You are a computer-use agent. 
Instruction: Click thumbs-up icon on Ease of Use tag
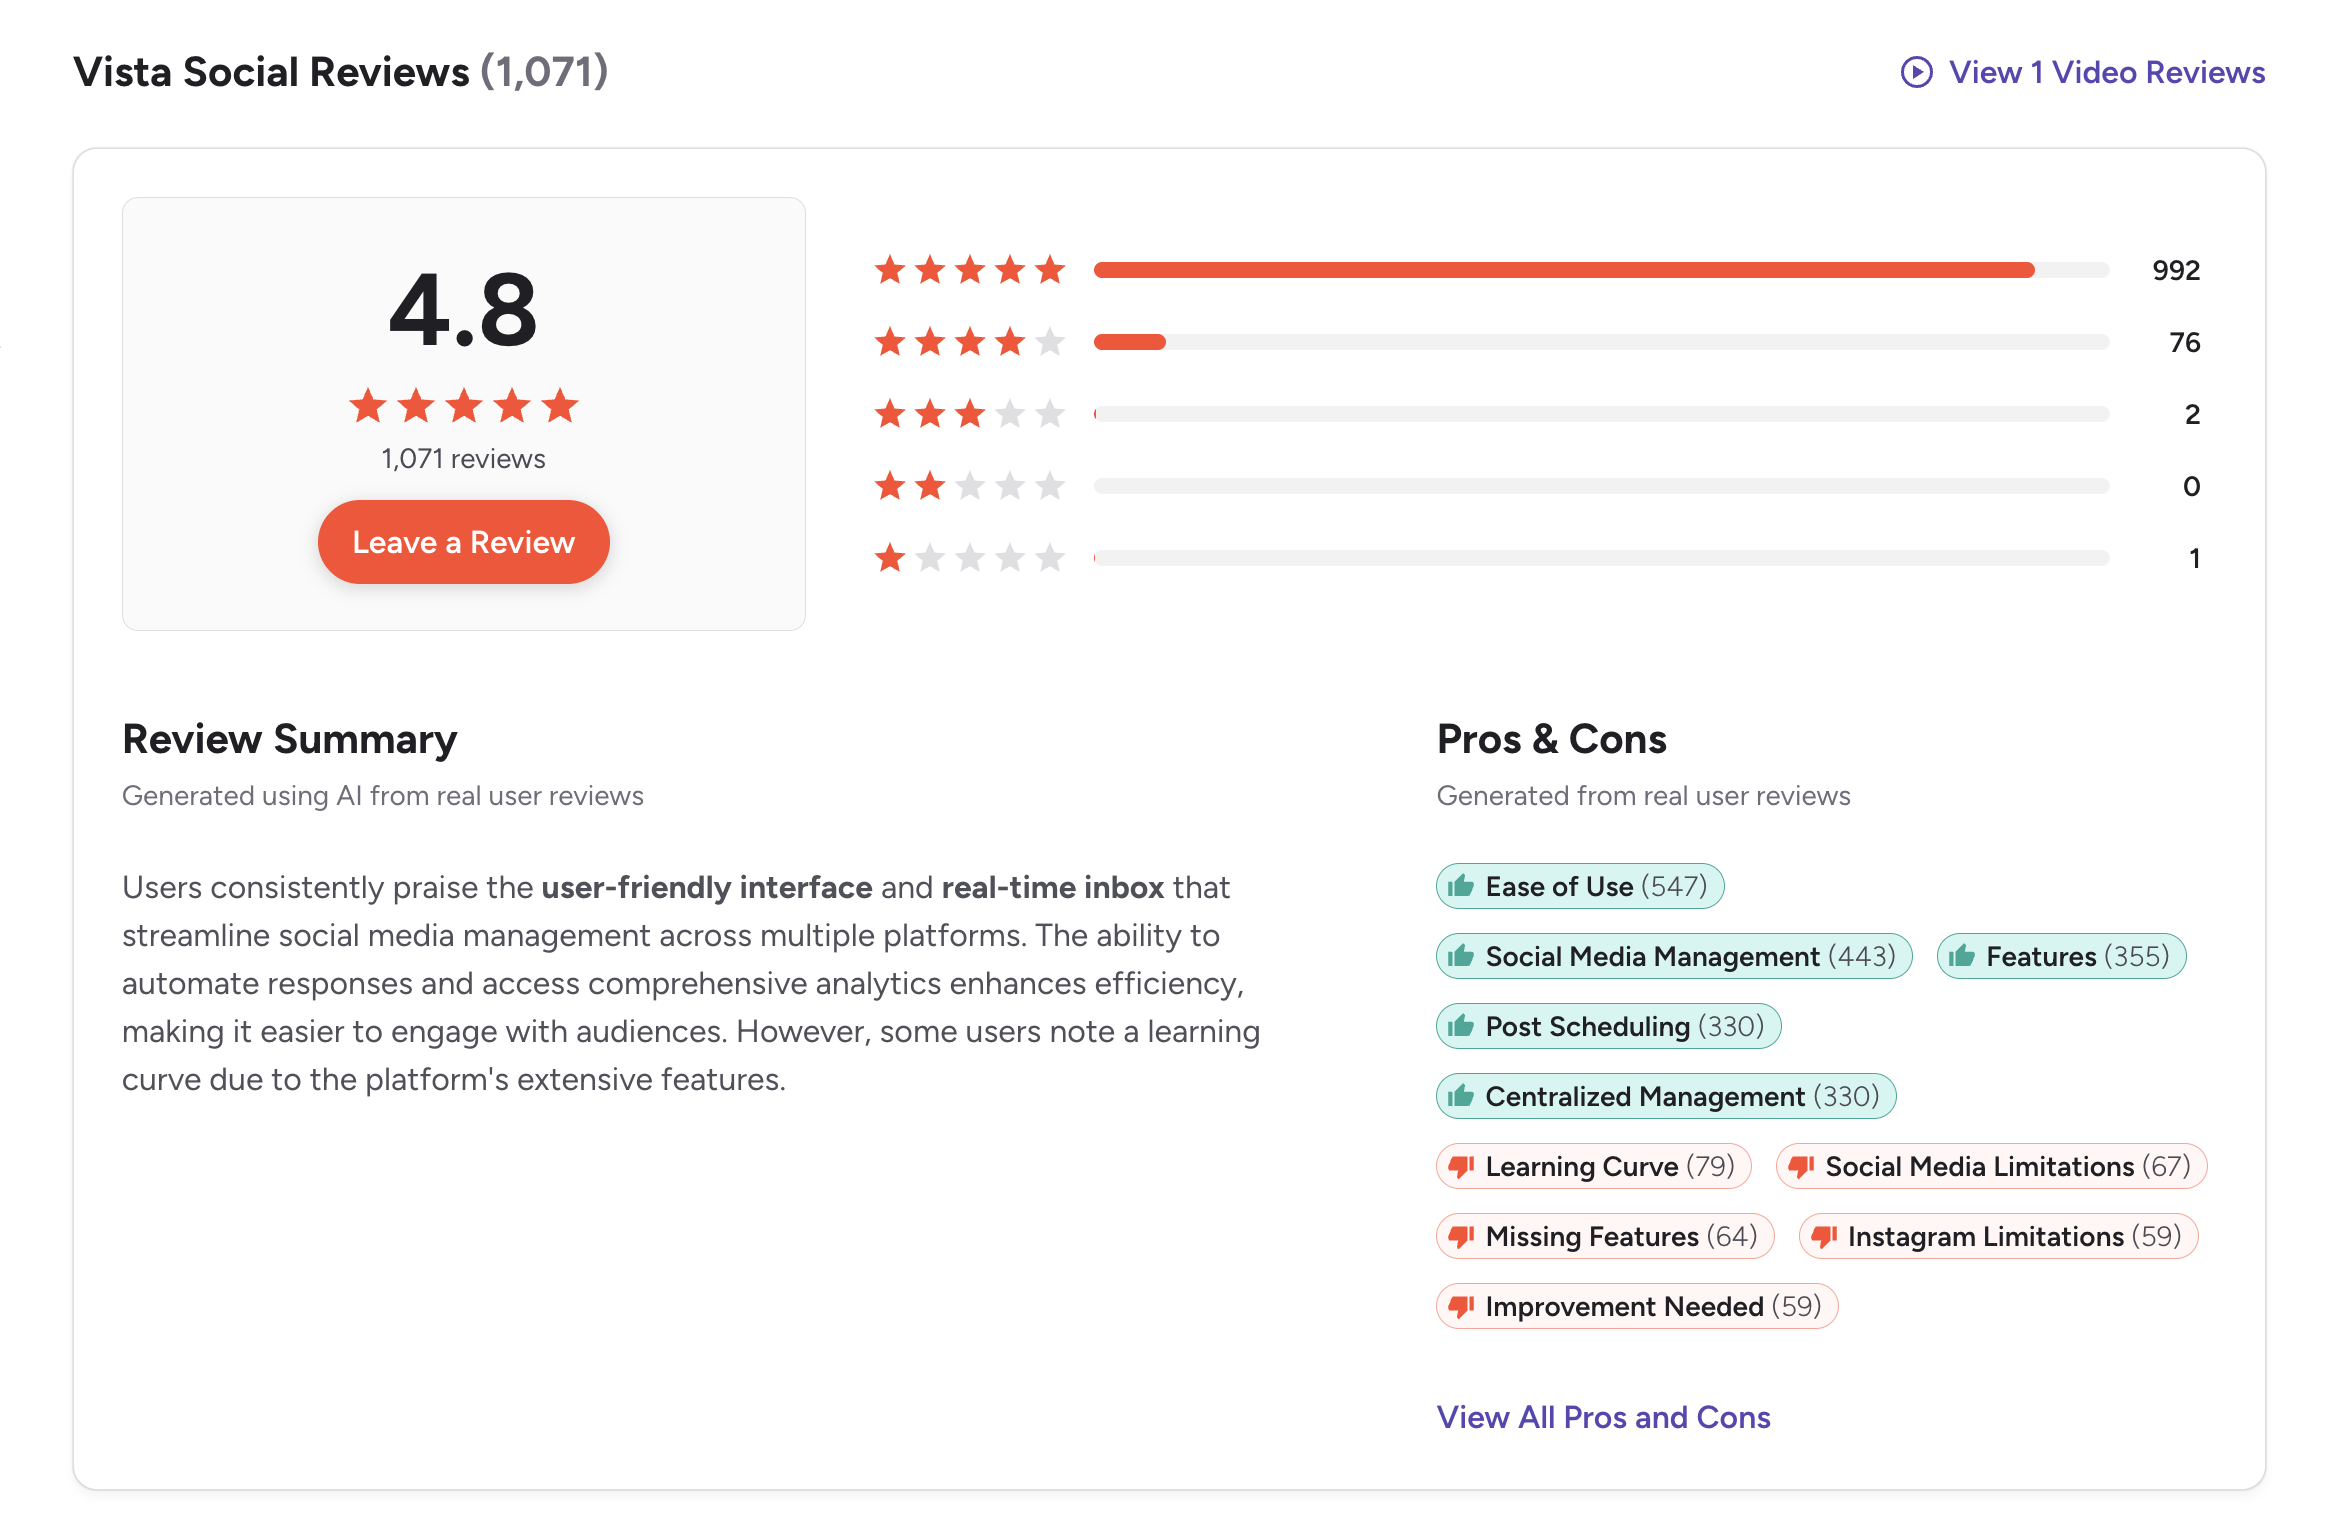coord(1461,886)
